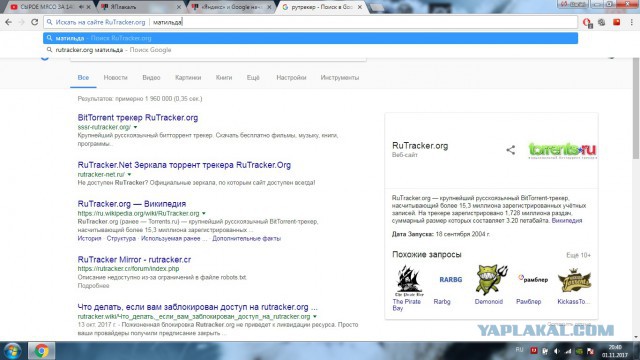
Task: Open the Ещё search category dropdown
Action: 253,78
